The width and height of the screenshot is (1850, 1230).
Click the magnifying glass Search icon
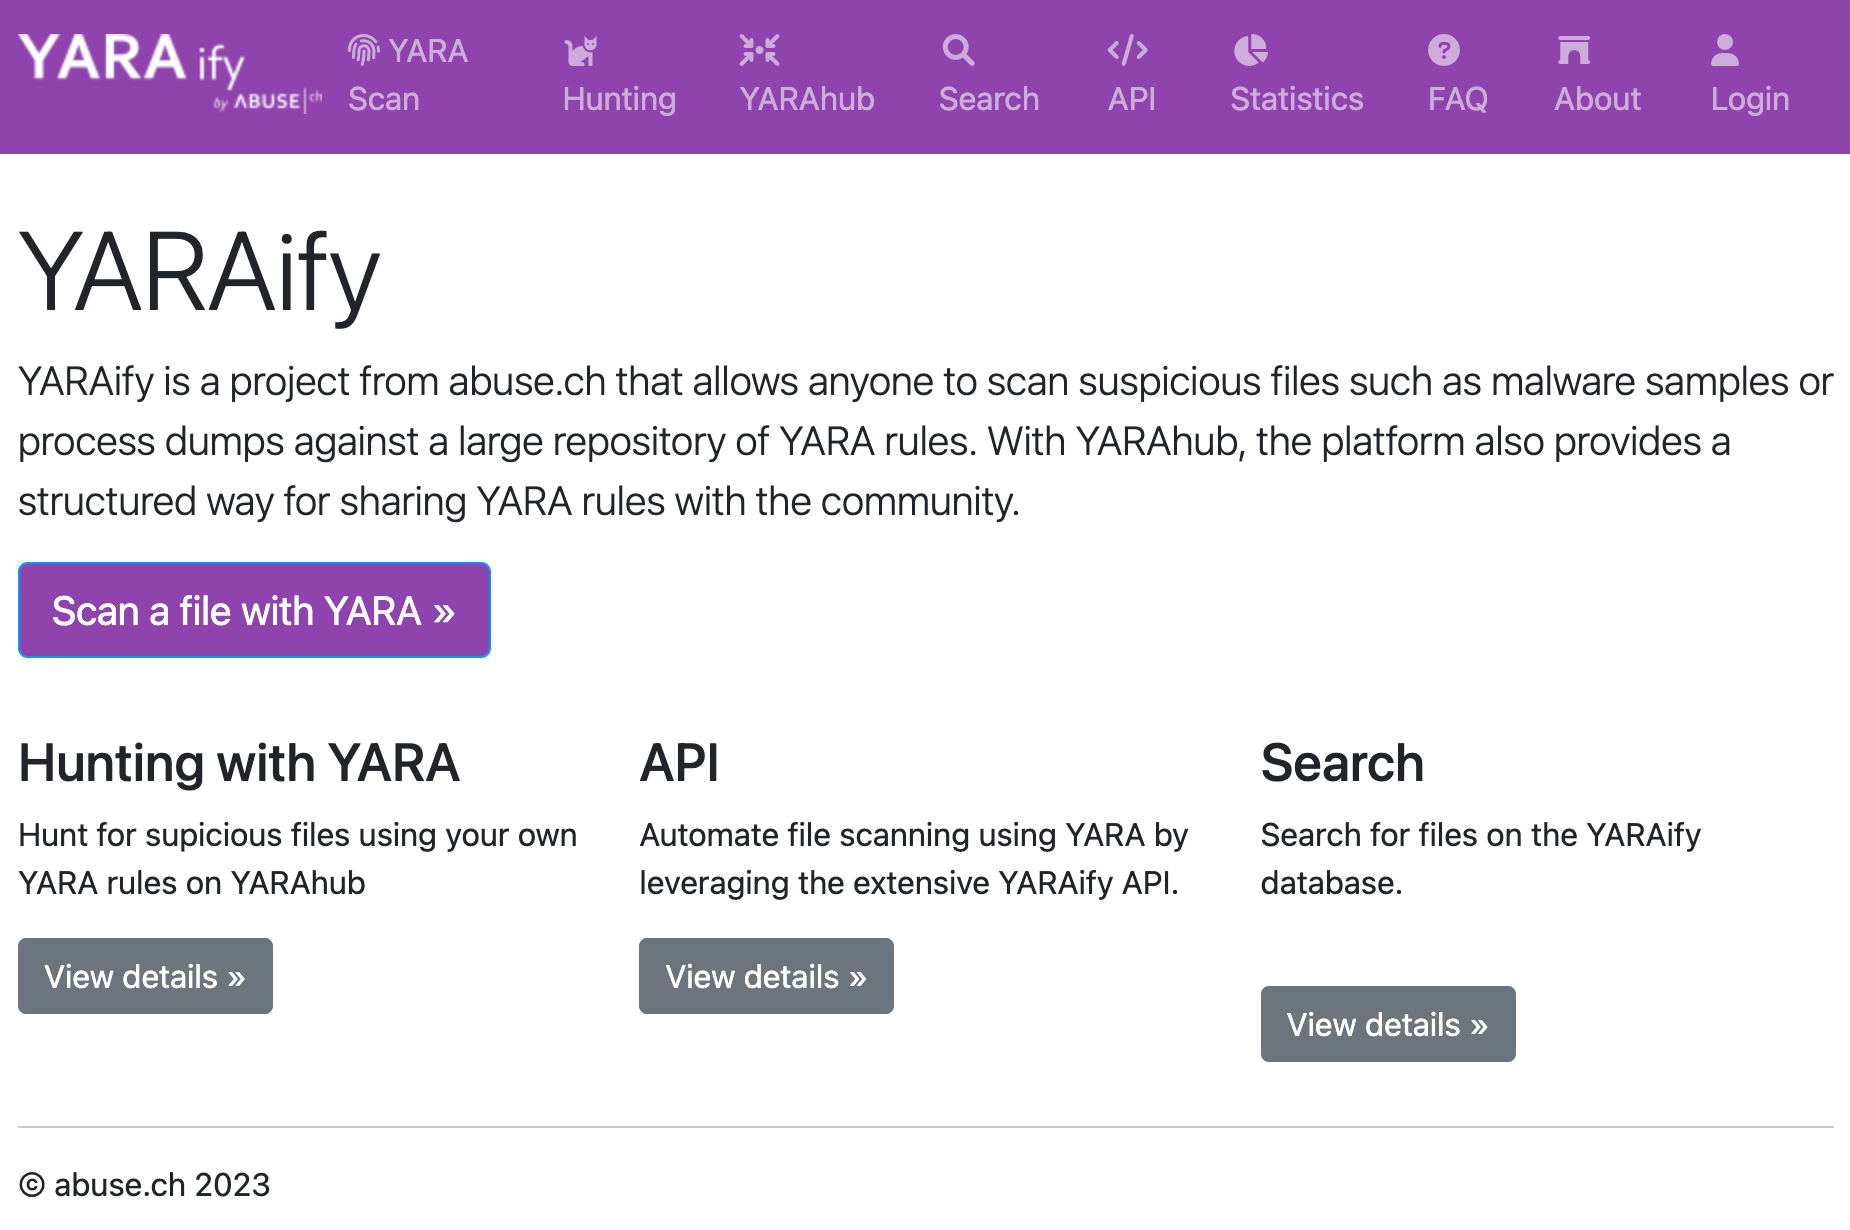958,50
